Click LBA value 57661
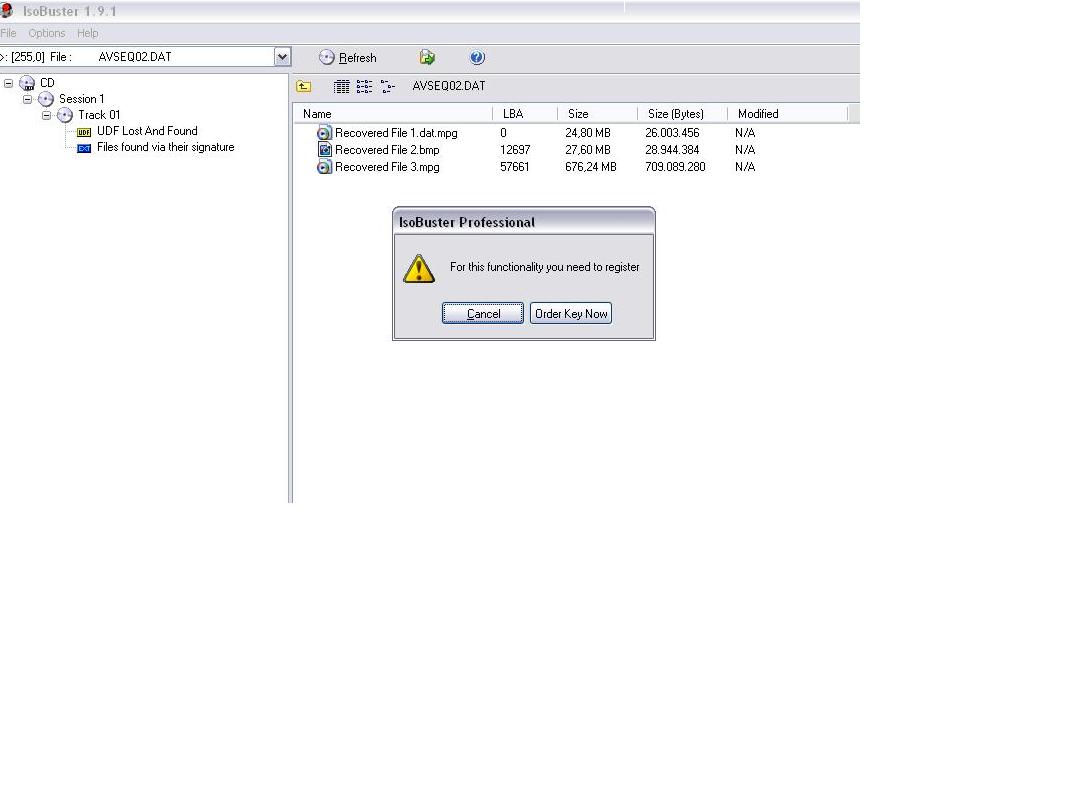 point(515,167)
